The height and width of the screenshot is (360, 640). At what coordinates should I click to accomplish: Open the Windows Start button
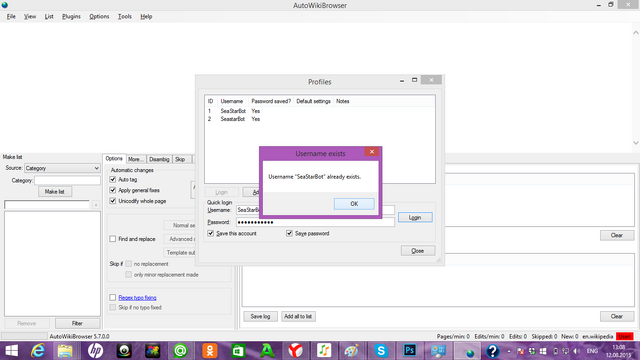(11, 351)
